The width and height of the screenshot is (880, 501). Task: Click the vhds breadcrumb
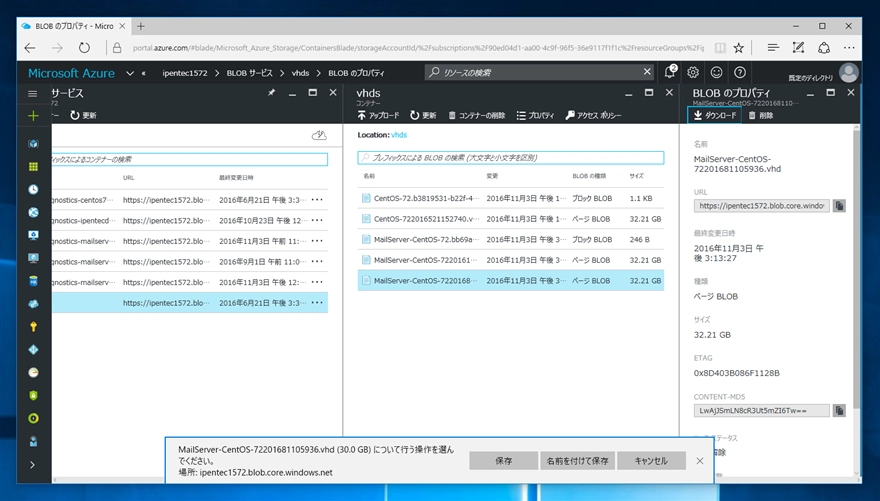(x=300, y=73)
